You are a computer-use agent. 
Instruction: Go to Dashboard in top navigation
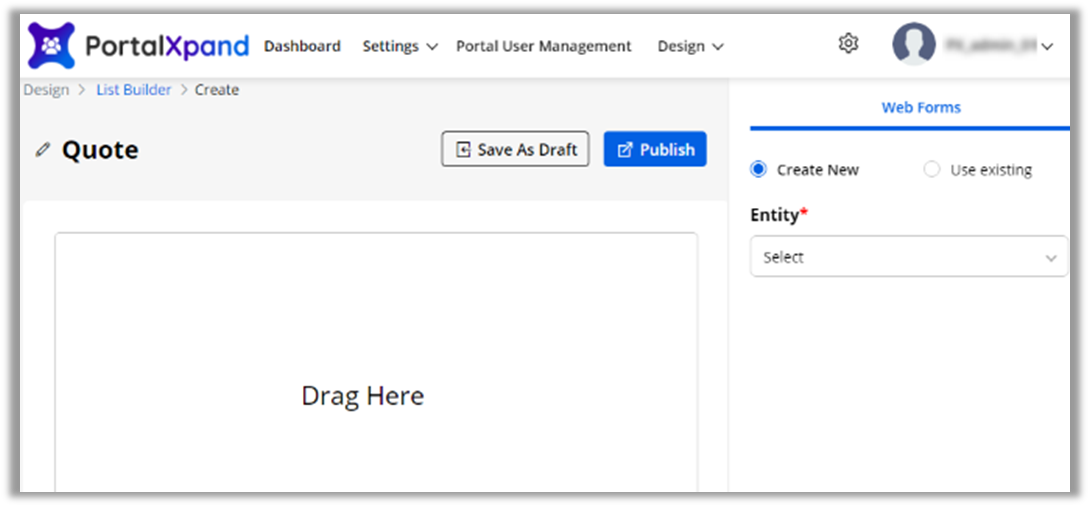tap(302, 46)
